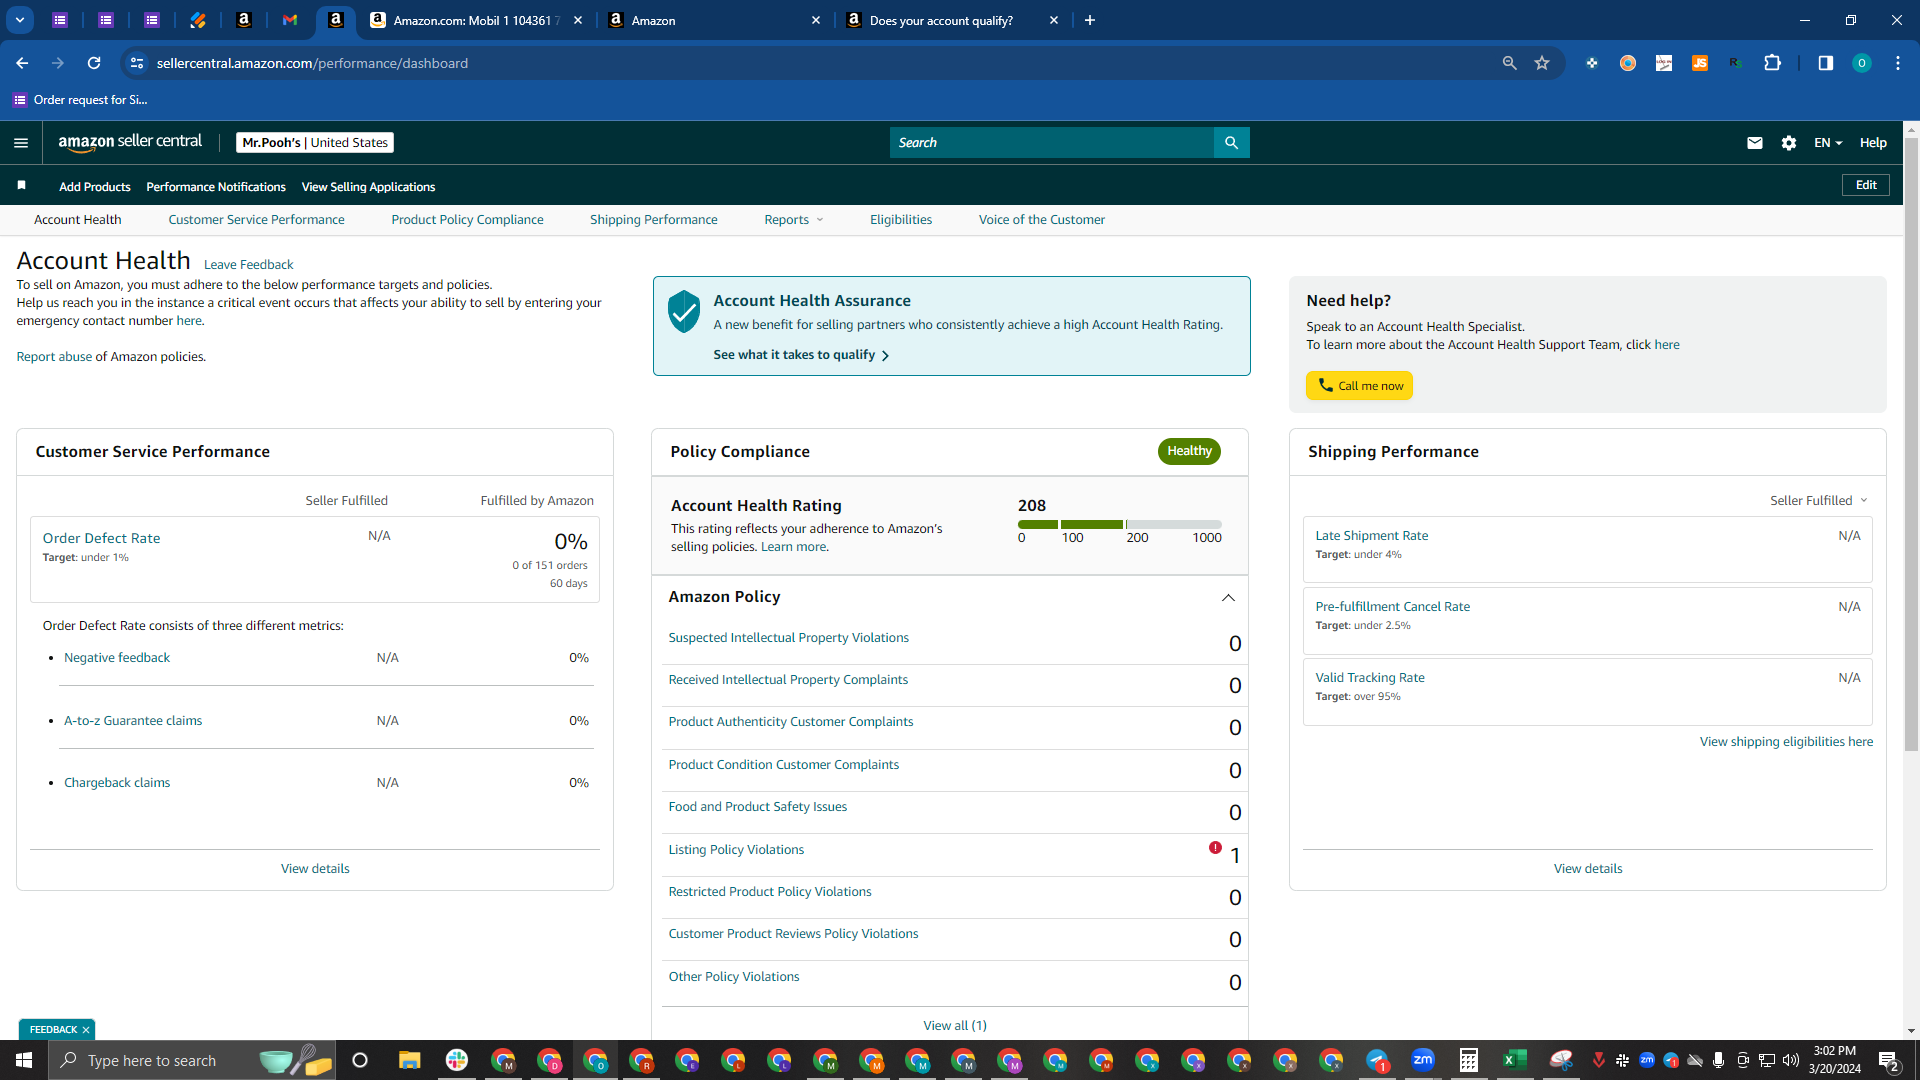Click the red Listing Policy Violations alert icon
Image resolution: width=1920 pixels, height=1080 pixels.
(x=1215, y=848)
